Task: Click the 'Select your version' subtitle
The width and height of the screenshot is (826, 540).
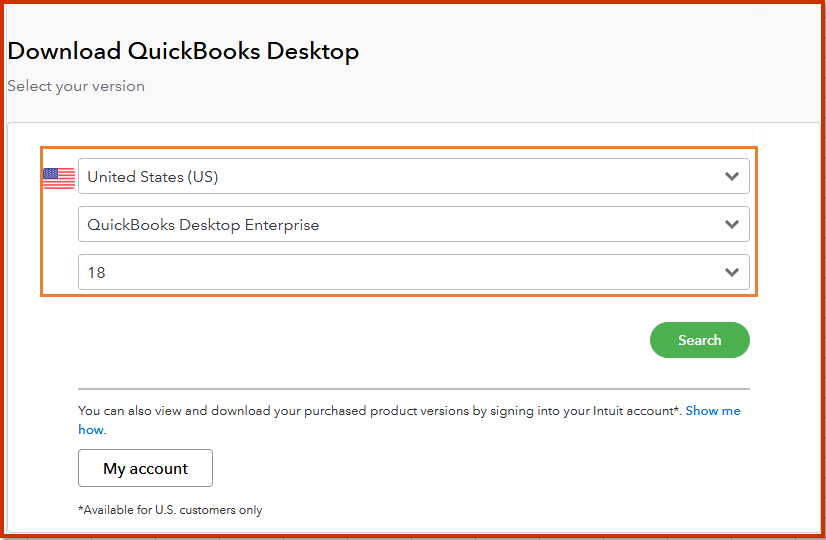Action: pos(76,86)
